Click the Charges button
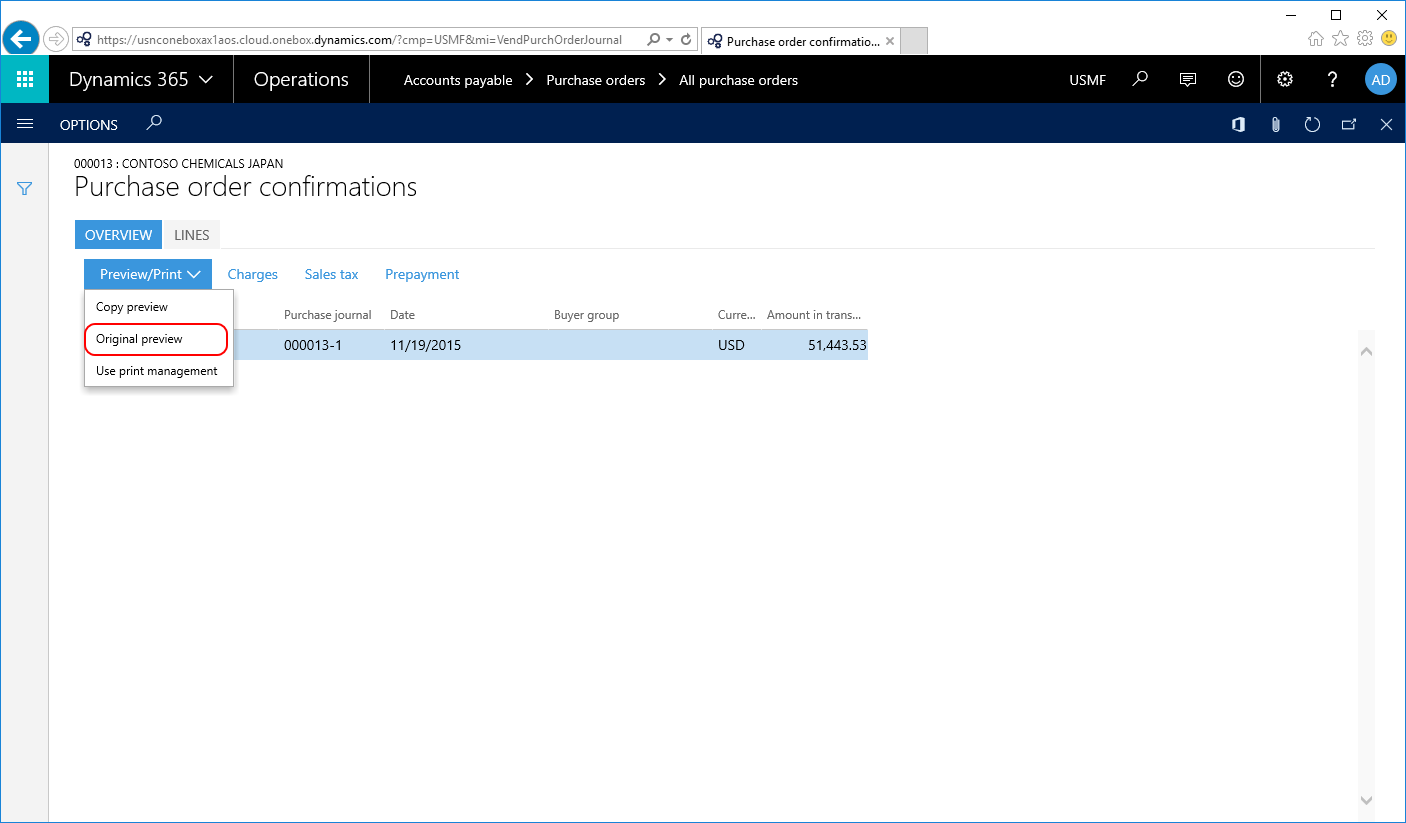 [x=253, y=274]
